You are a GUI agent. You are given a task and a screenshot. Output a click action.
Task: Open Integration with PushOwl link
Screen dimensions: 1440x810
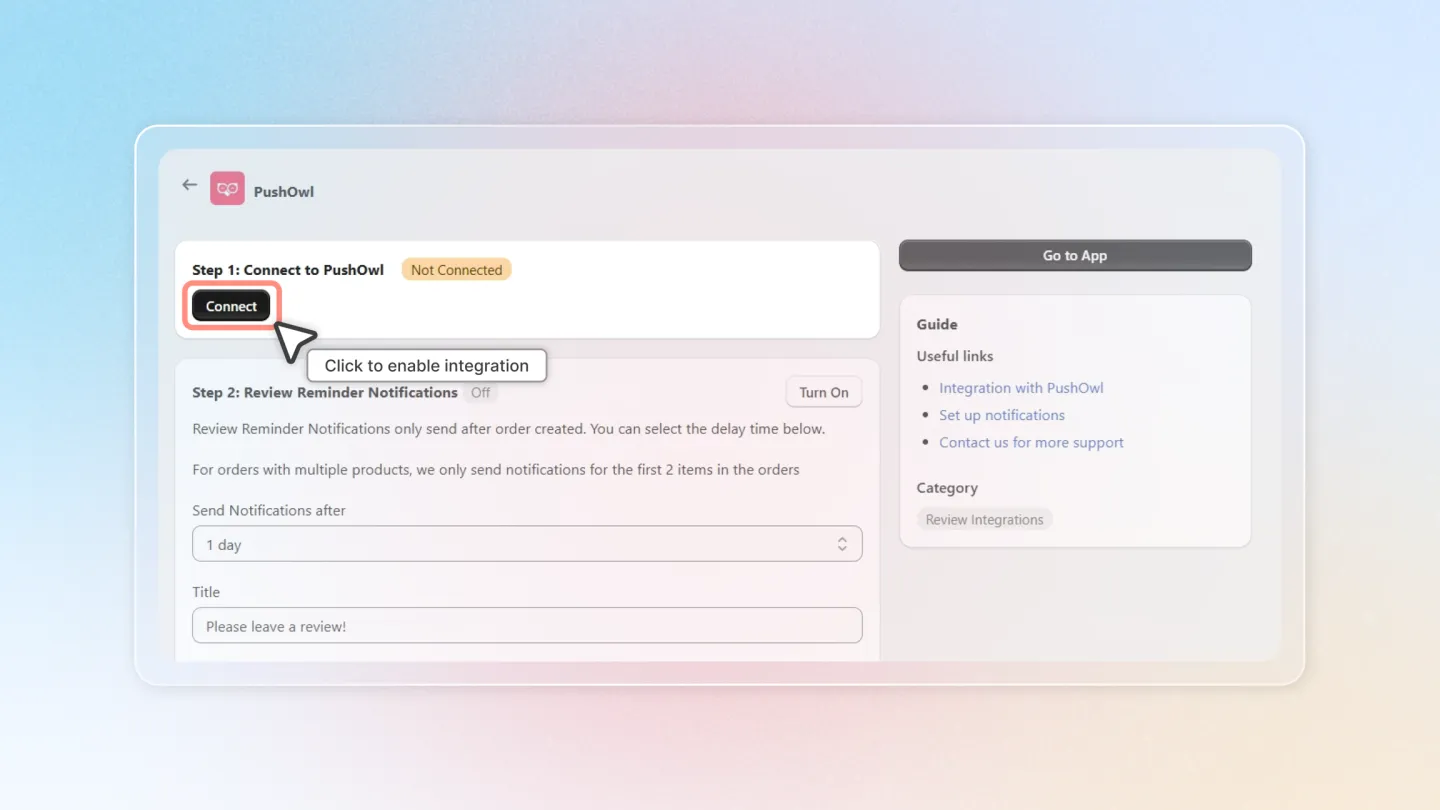(x=1021, y=388)
